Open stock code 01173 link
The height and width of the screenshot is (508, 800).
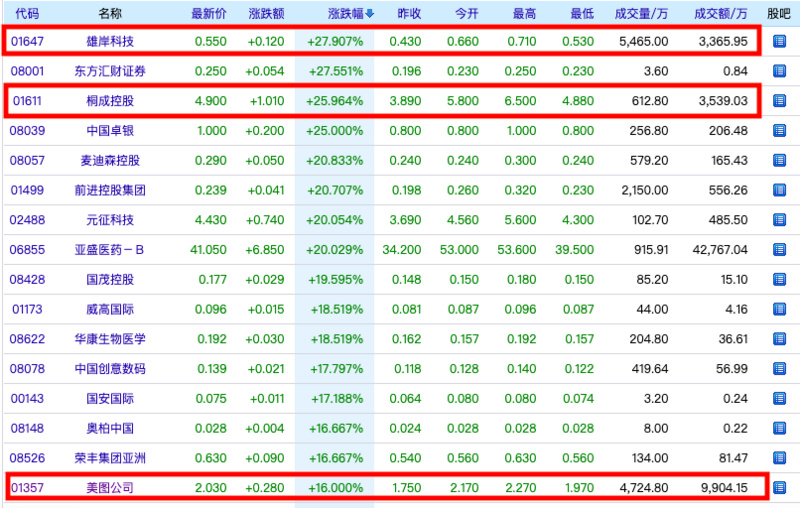tap(27, 309)
